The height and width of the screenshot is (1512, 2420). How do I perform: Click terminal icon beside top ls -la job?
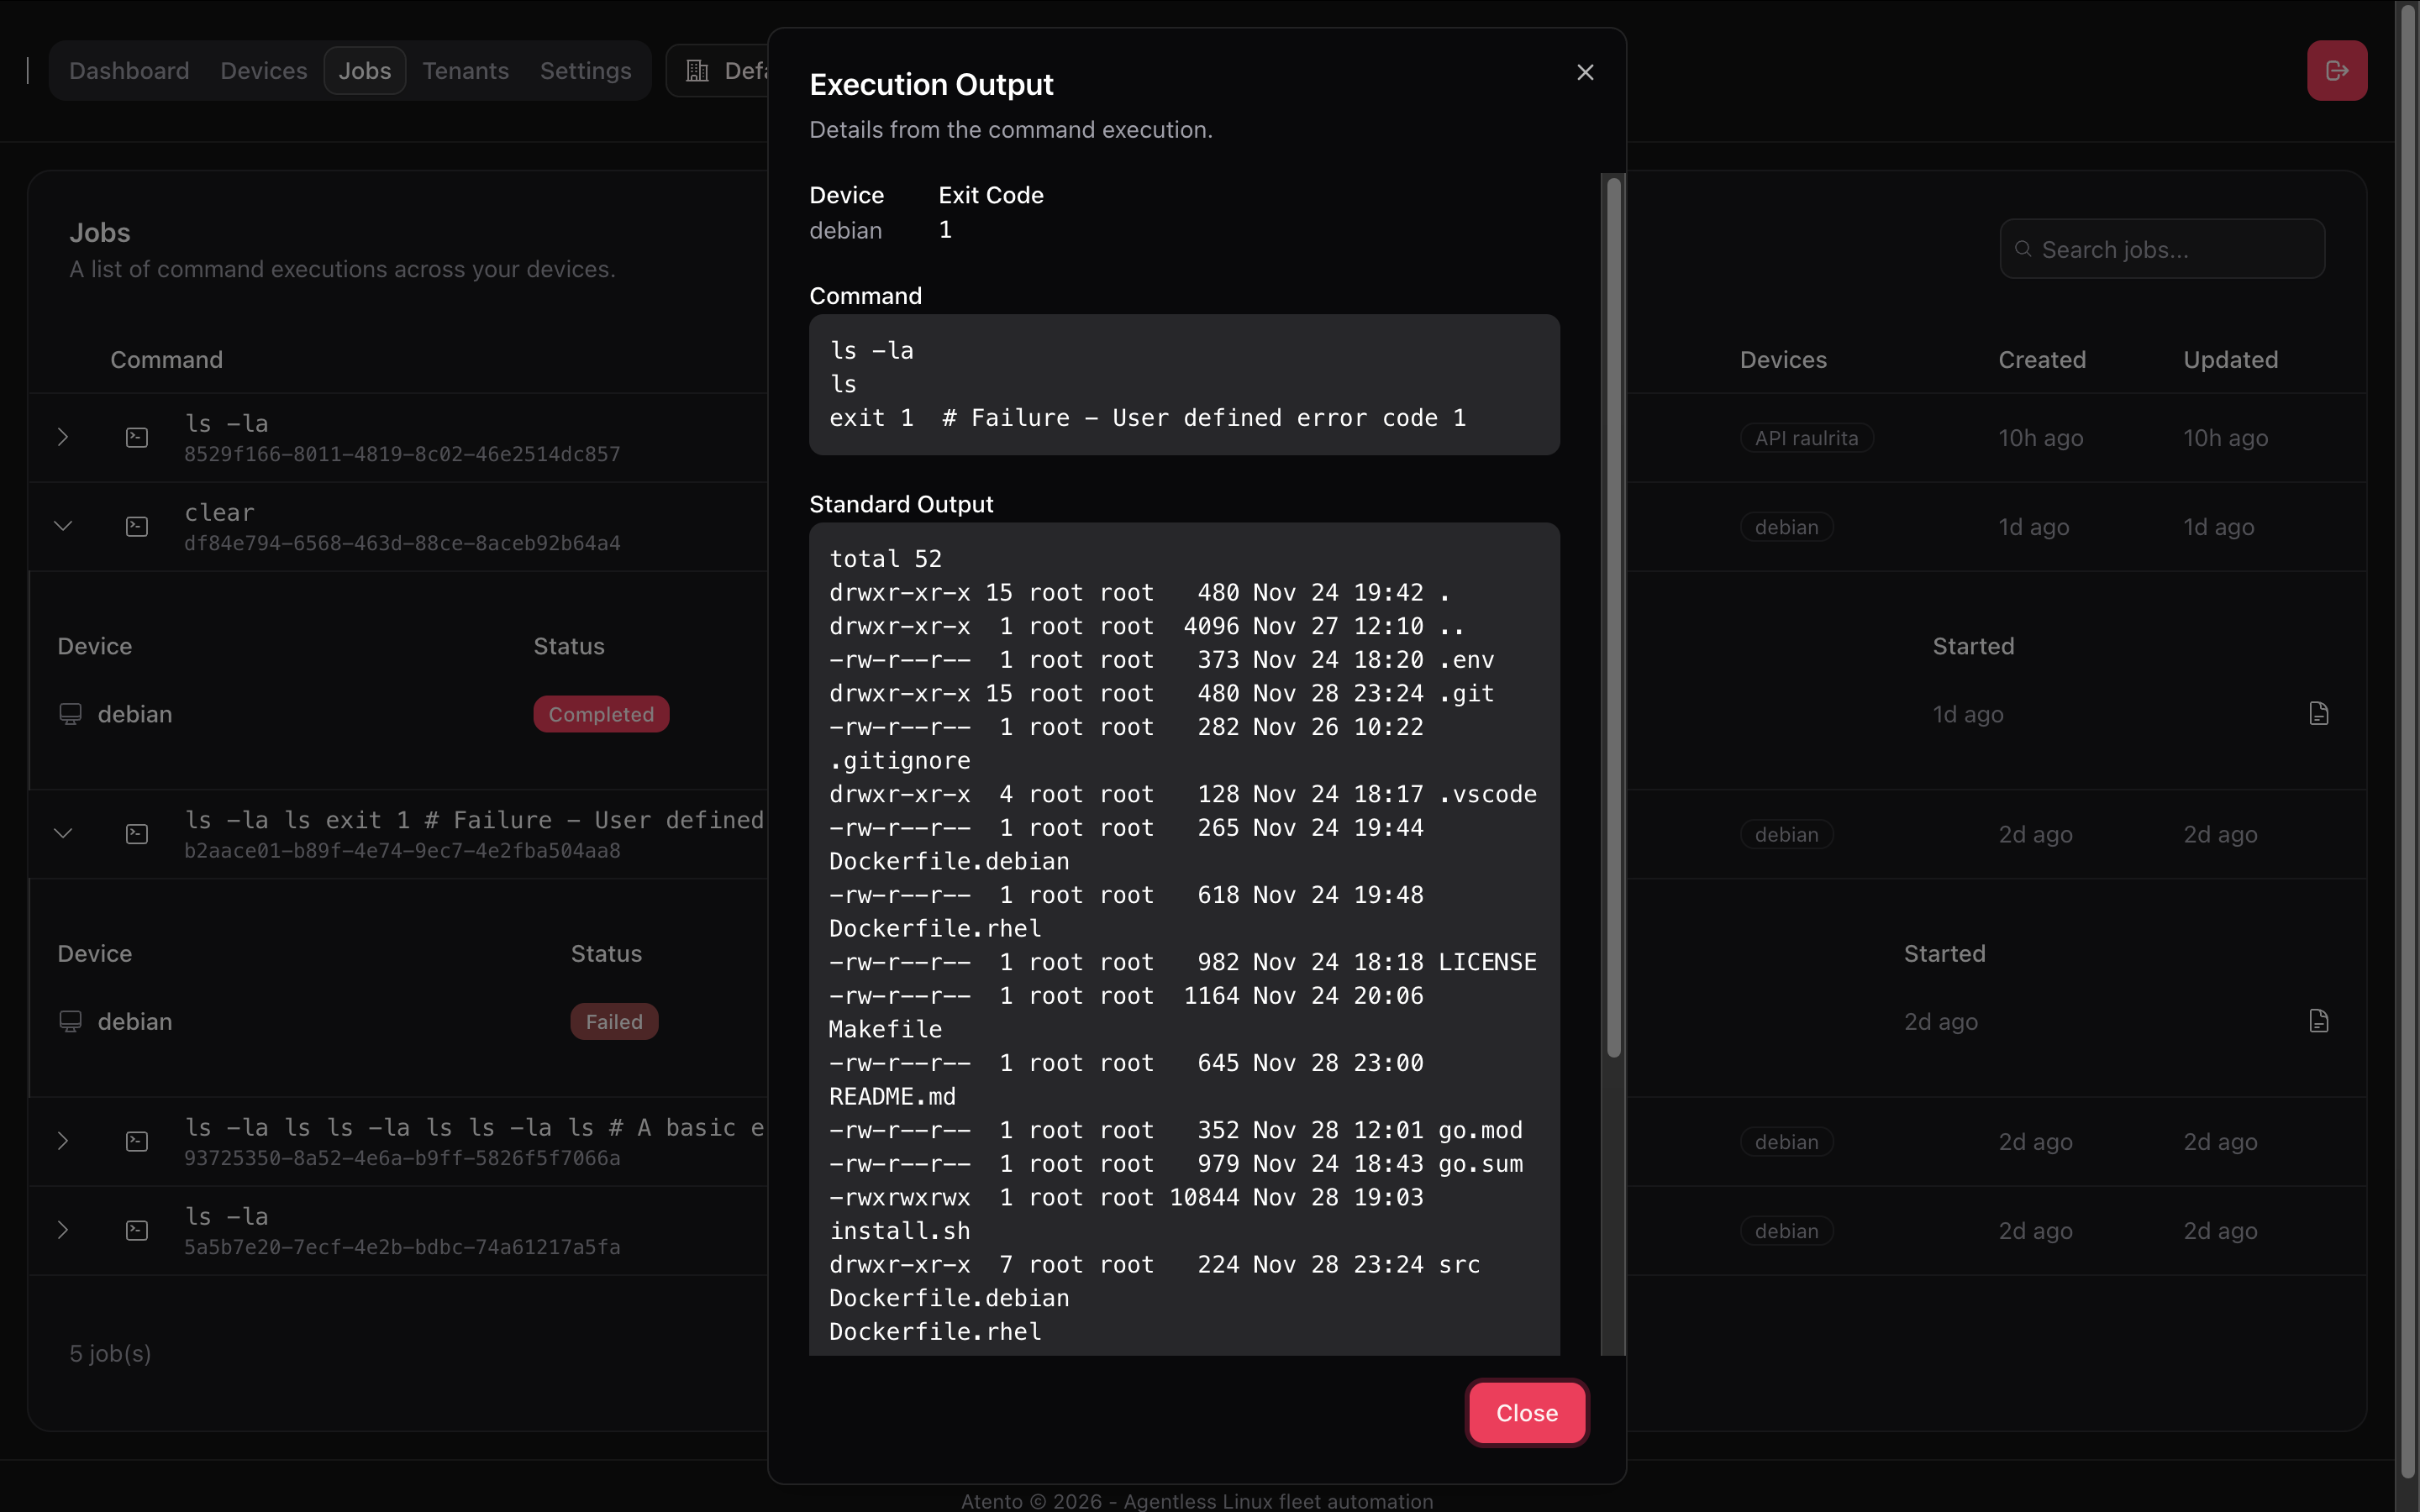[137, 438]
